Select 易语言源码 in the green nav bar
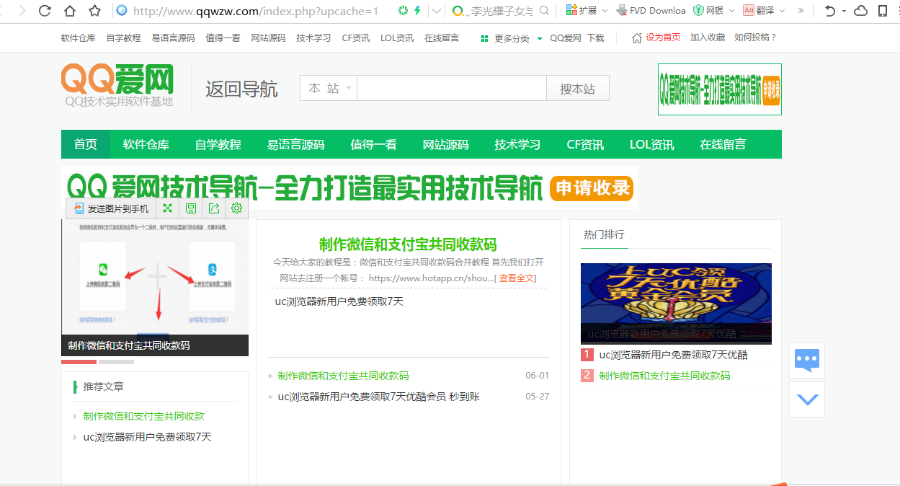The height and width of the screenshot is (486, 900). click(x=296, y=144)
